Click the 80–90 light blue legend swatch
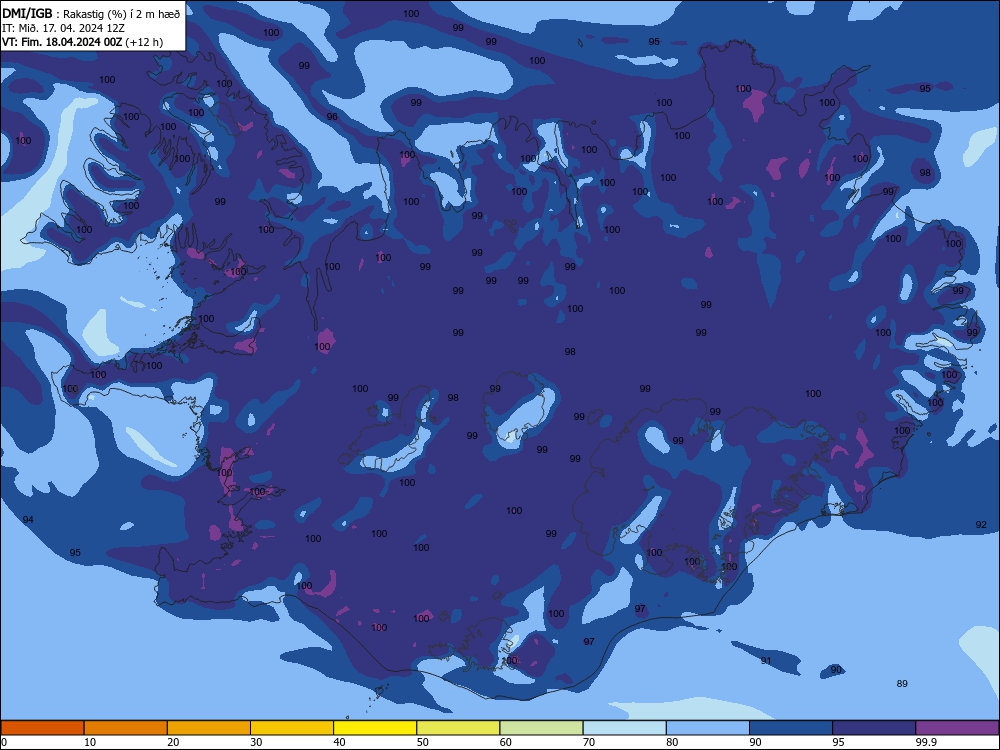 (708, 728)
